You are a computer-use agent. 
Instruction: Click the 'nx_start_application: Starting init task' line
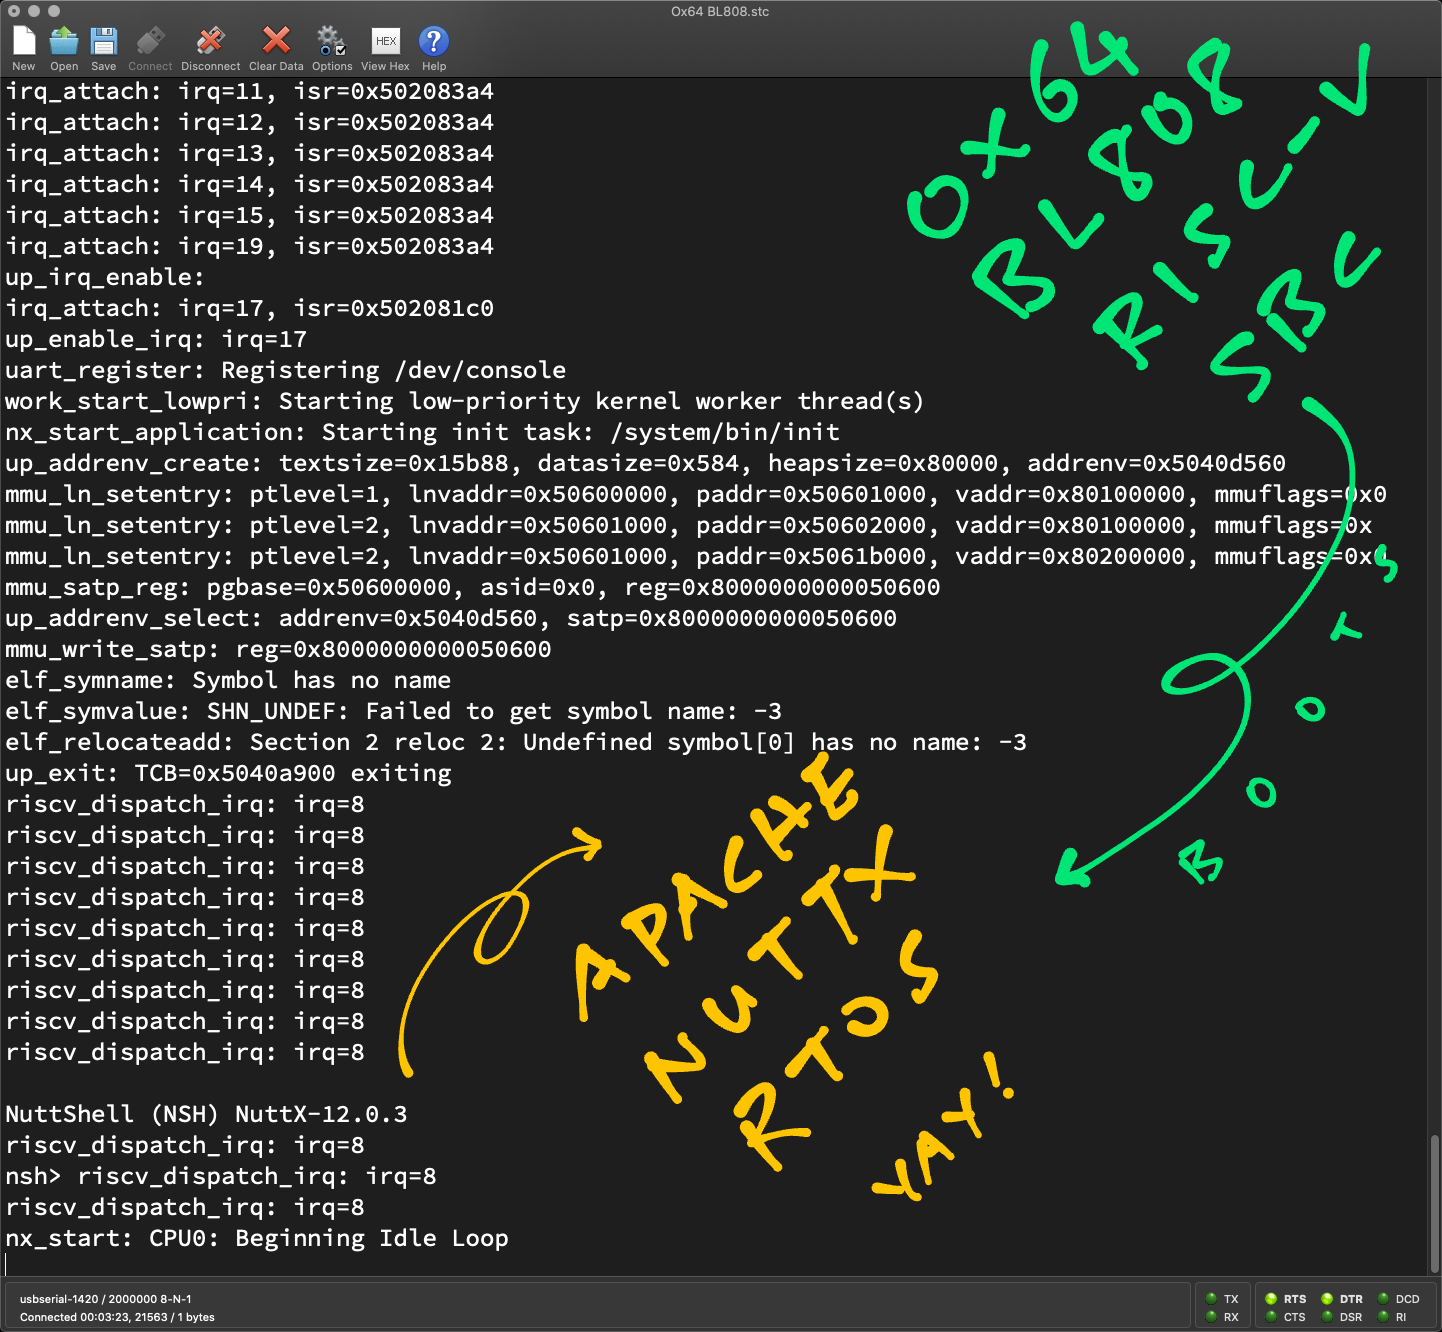click(x=422, y=432)
